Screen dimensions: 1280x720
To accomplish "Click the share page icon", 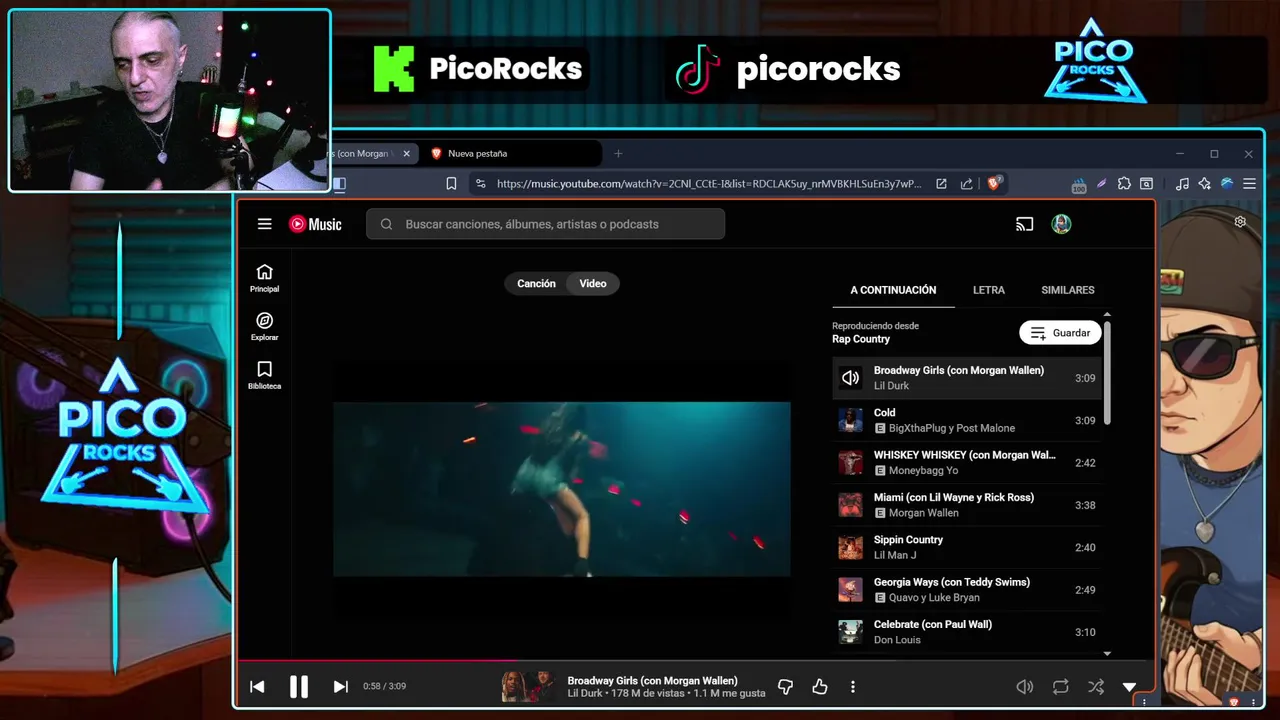I will 966,184.
